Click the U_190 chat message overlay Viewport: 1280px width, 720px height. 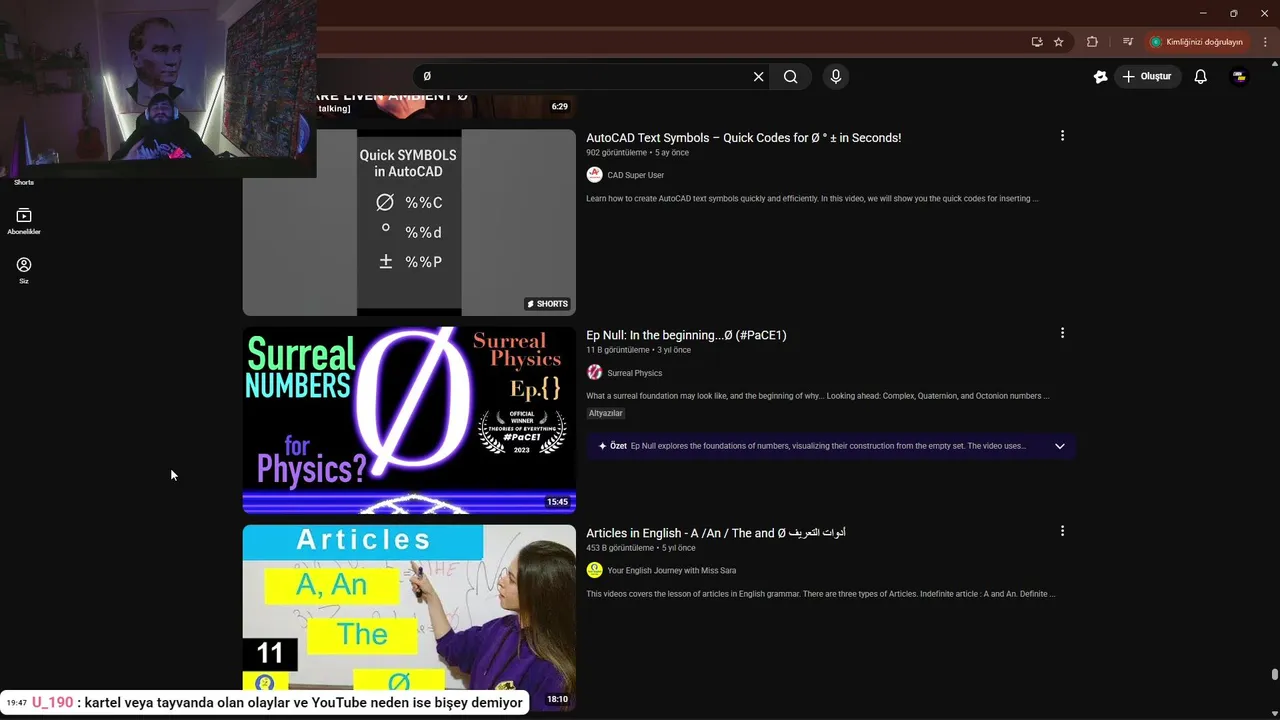(x=264, y=703)
